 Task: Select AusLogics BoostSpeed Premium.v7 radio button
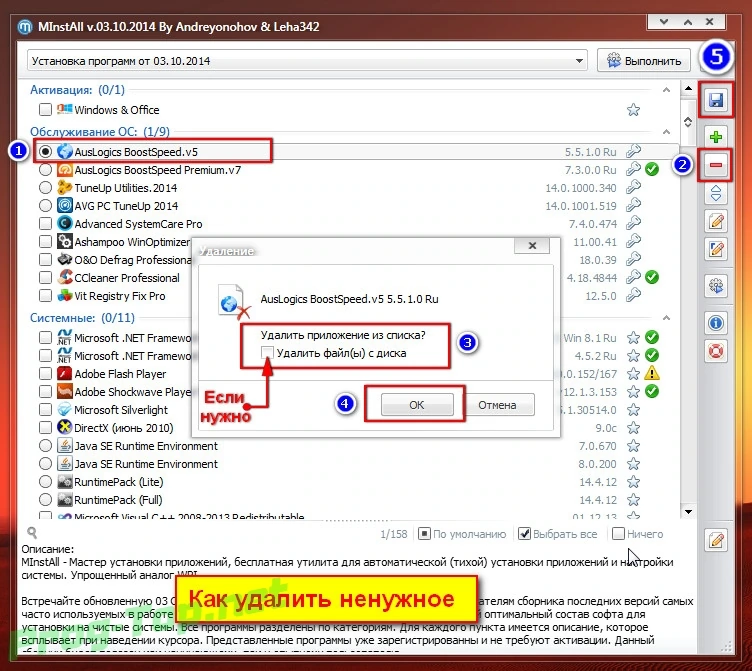45,170
